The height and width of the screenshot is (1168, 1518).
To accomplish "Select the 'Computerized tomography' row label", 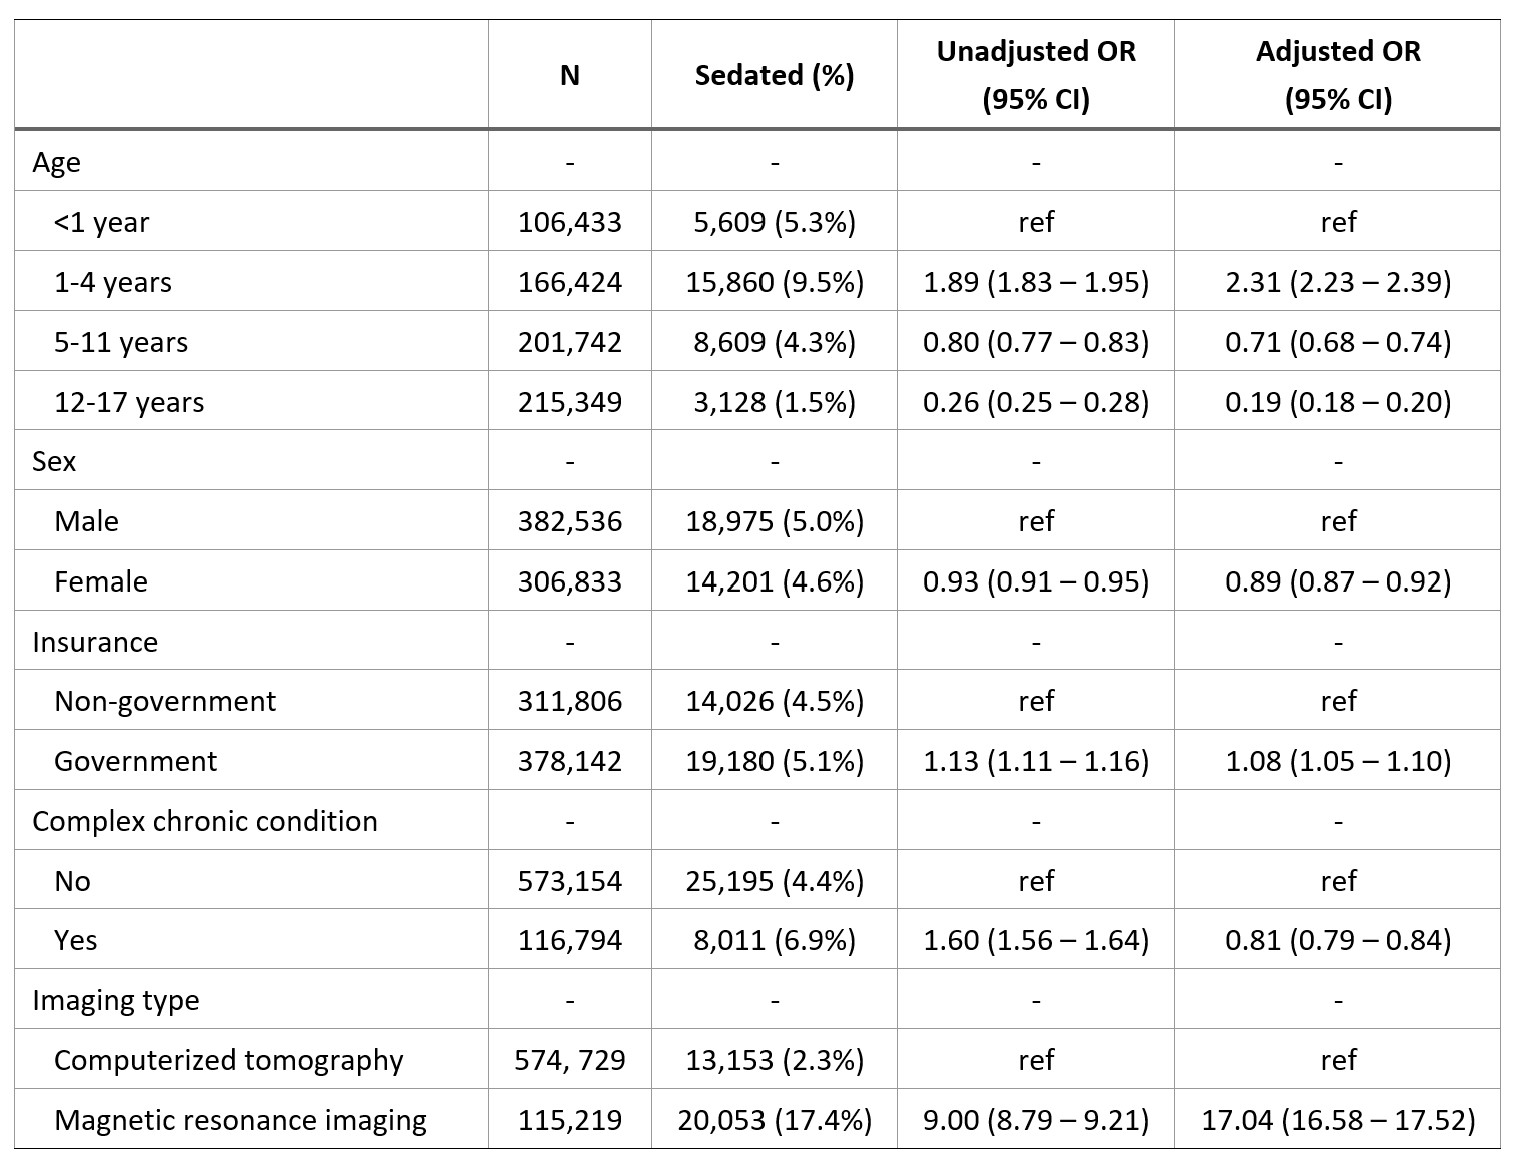I will [x=229, y=1060].
